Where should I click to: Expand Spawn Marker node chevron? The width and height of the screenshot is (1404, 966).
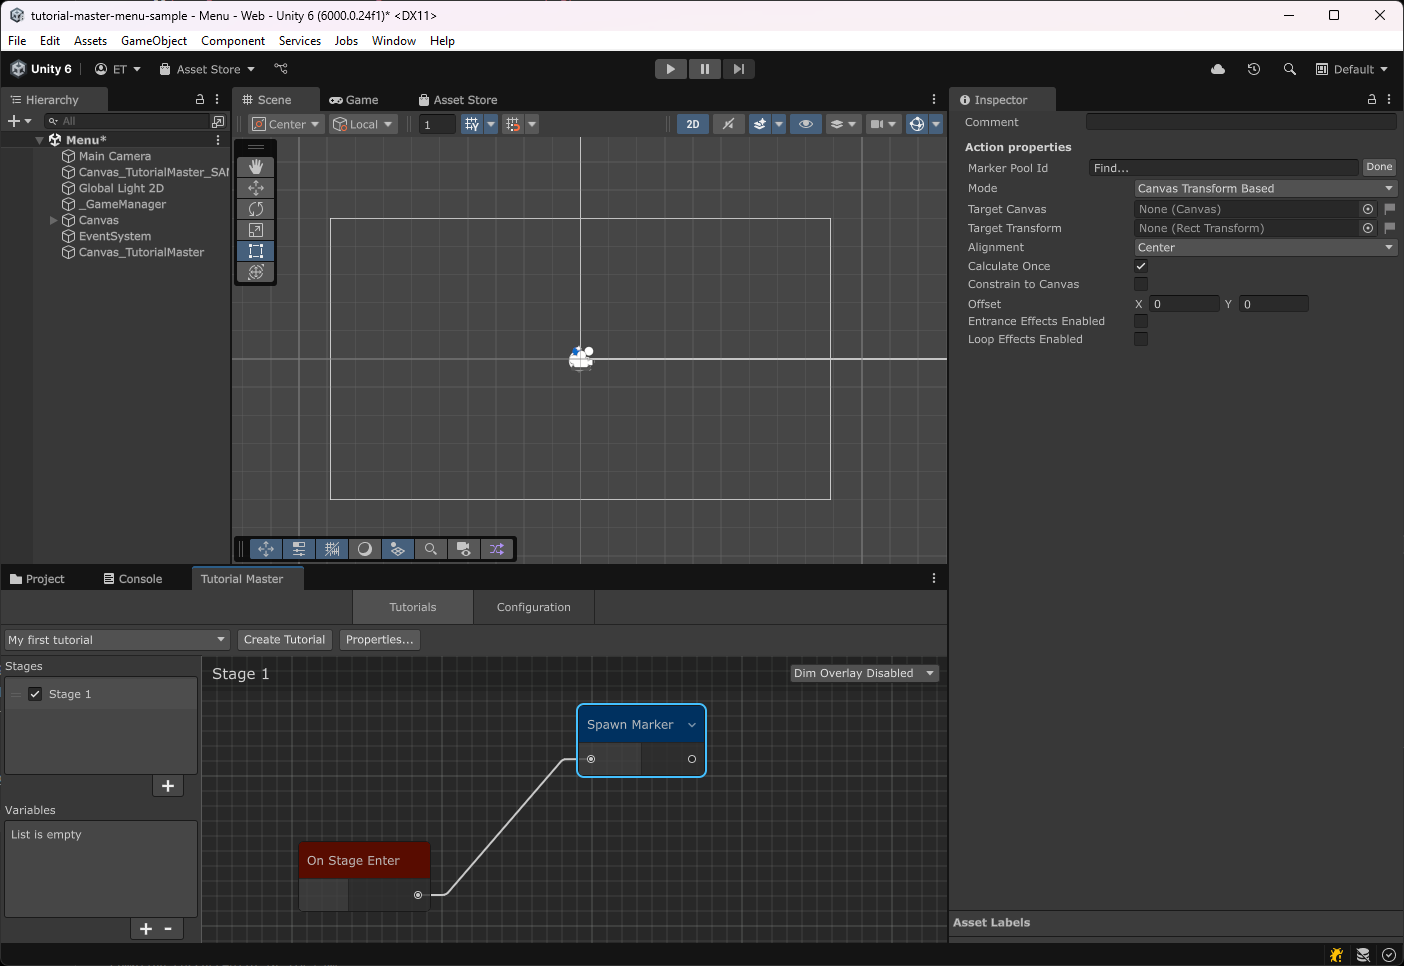692,725
